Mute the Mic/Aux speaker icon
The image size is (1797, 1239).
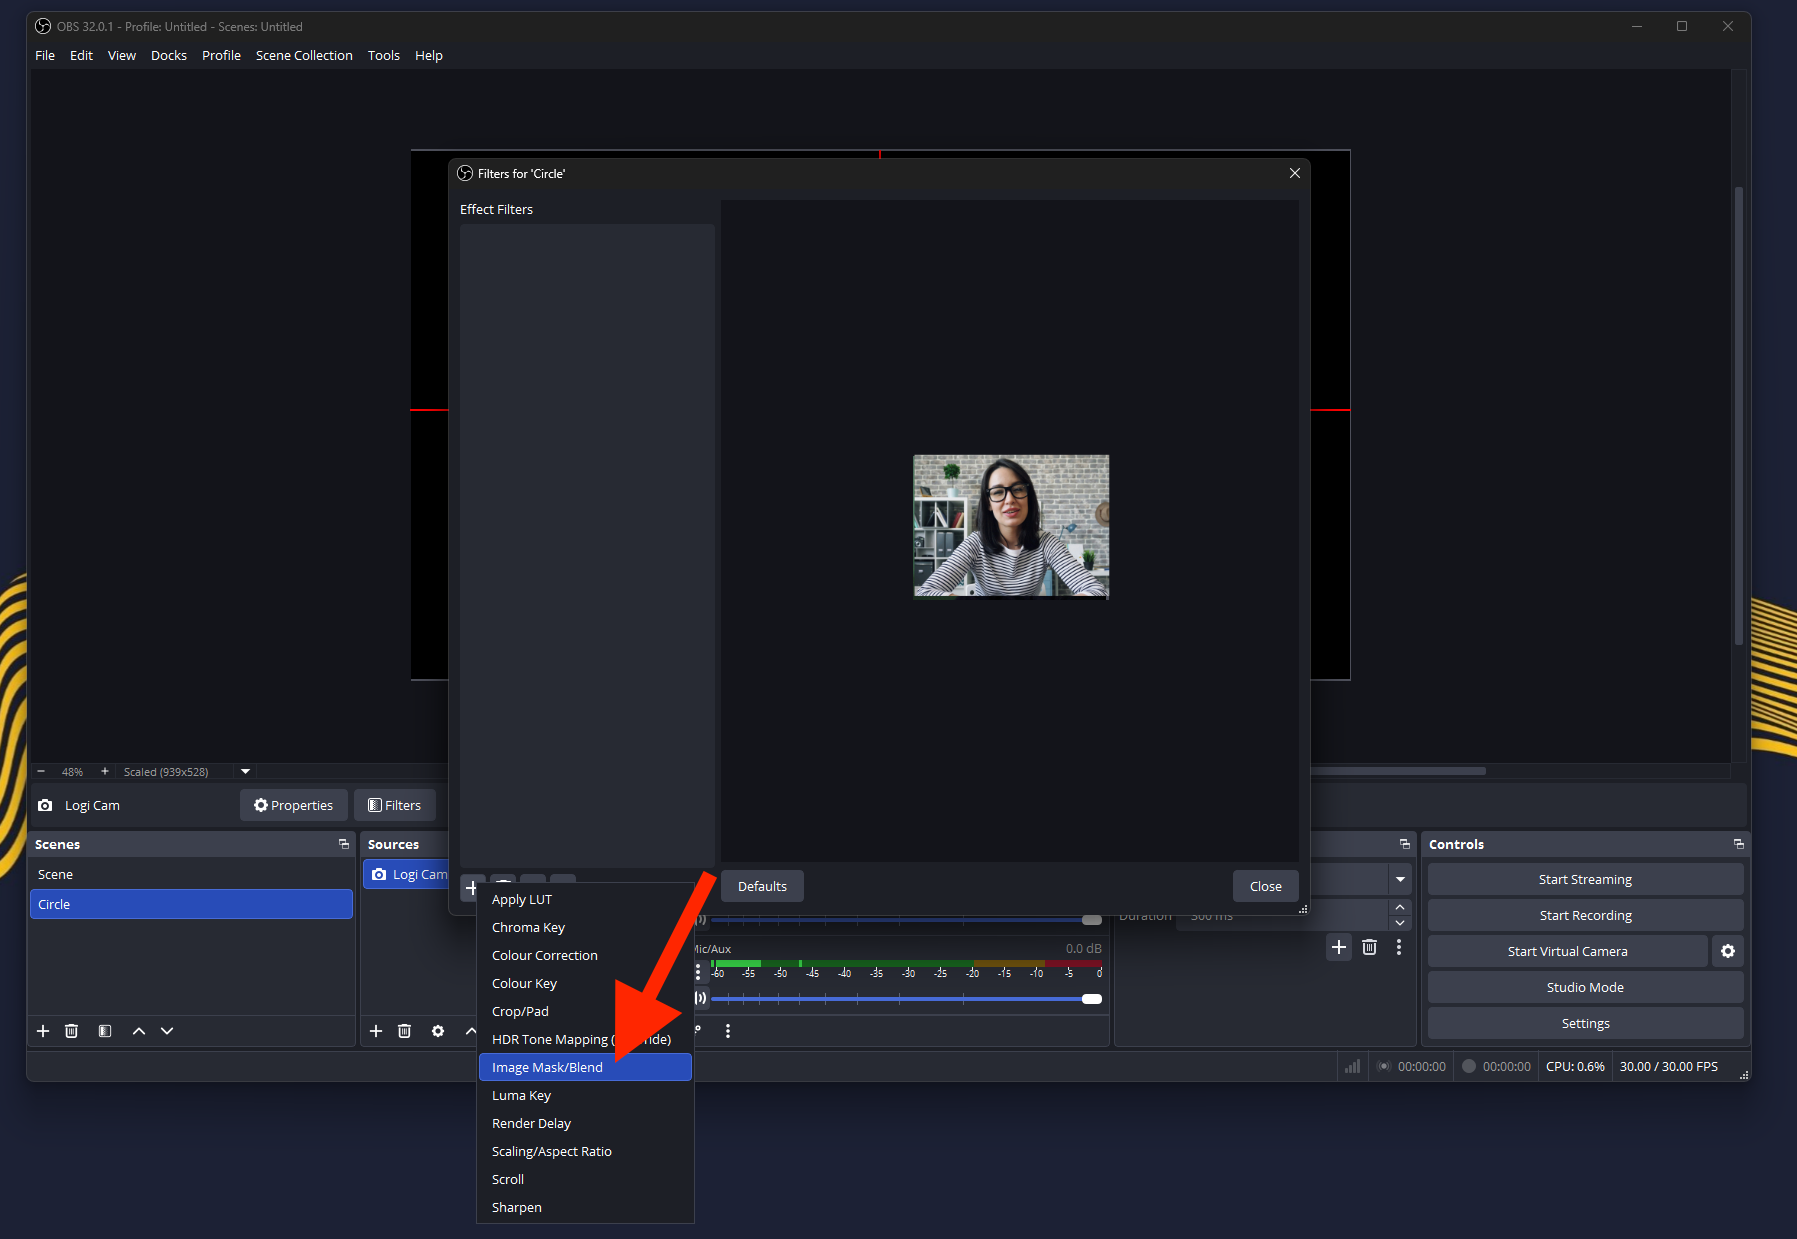click(x=701, y=998)
